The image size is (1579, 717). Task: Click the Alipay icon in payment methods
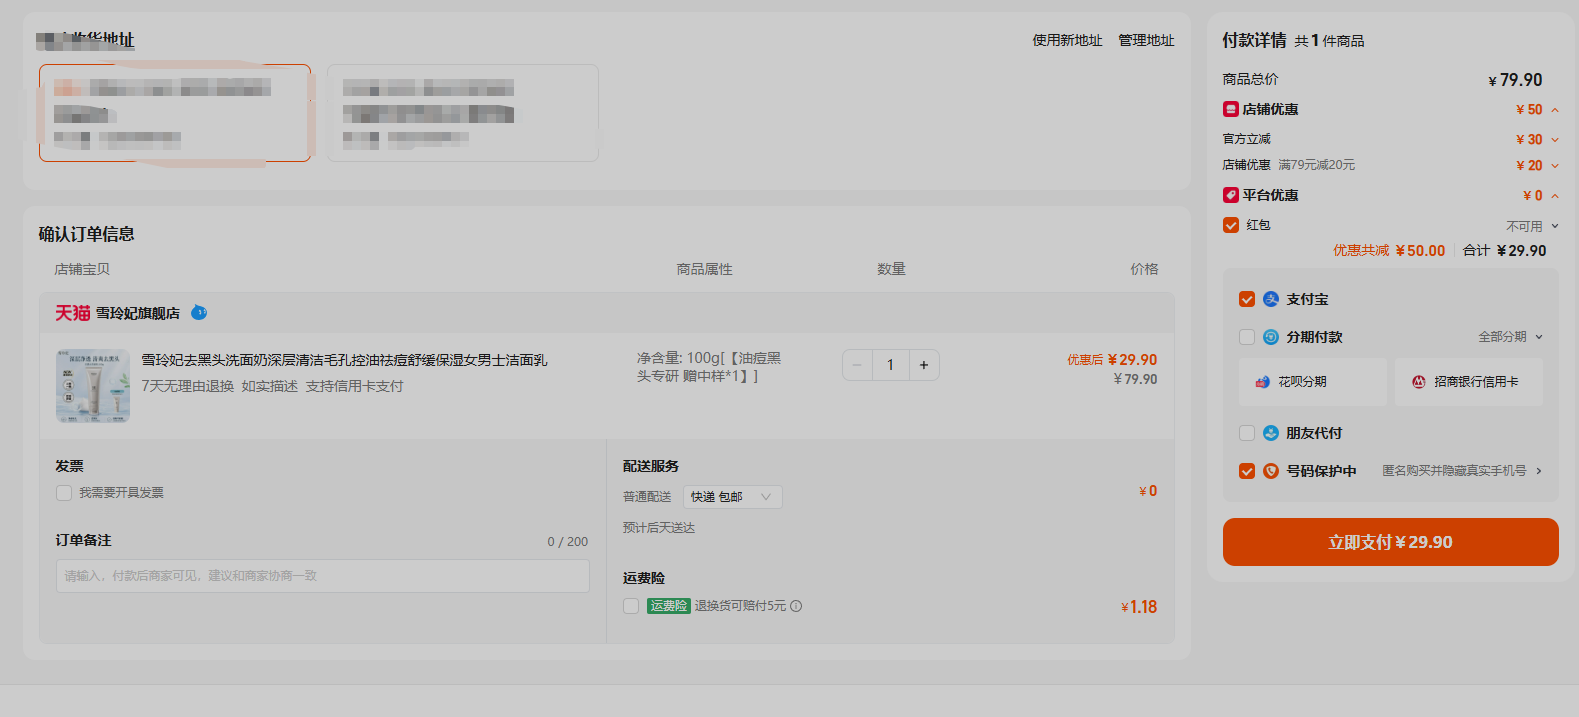click(x=1271, y=299)
